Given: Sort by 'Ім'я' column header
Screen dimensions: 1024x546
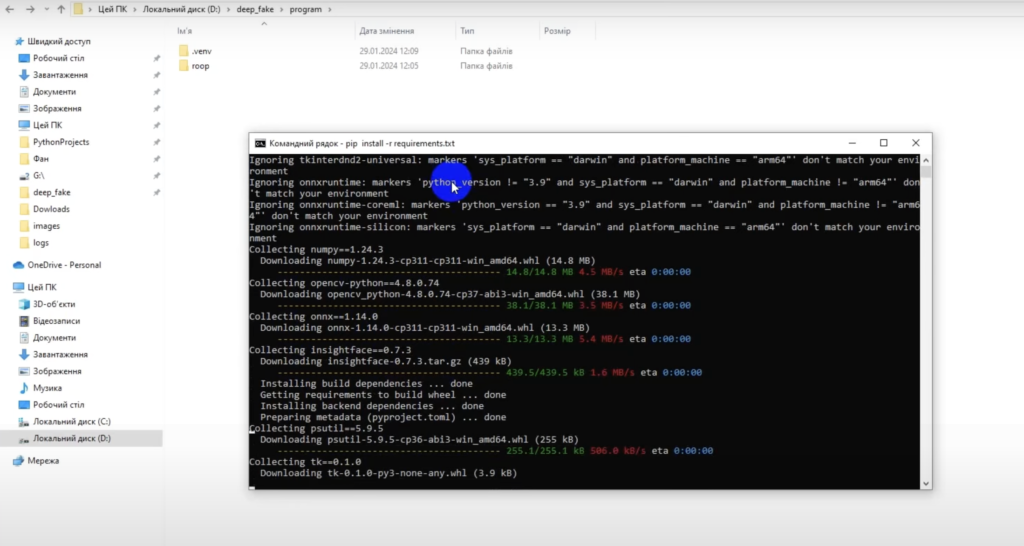Looking at the screenshot, I should click(x=185, y=31).
